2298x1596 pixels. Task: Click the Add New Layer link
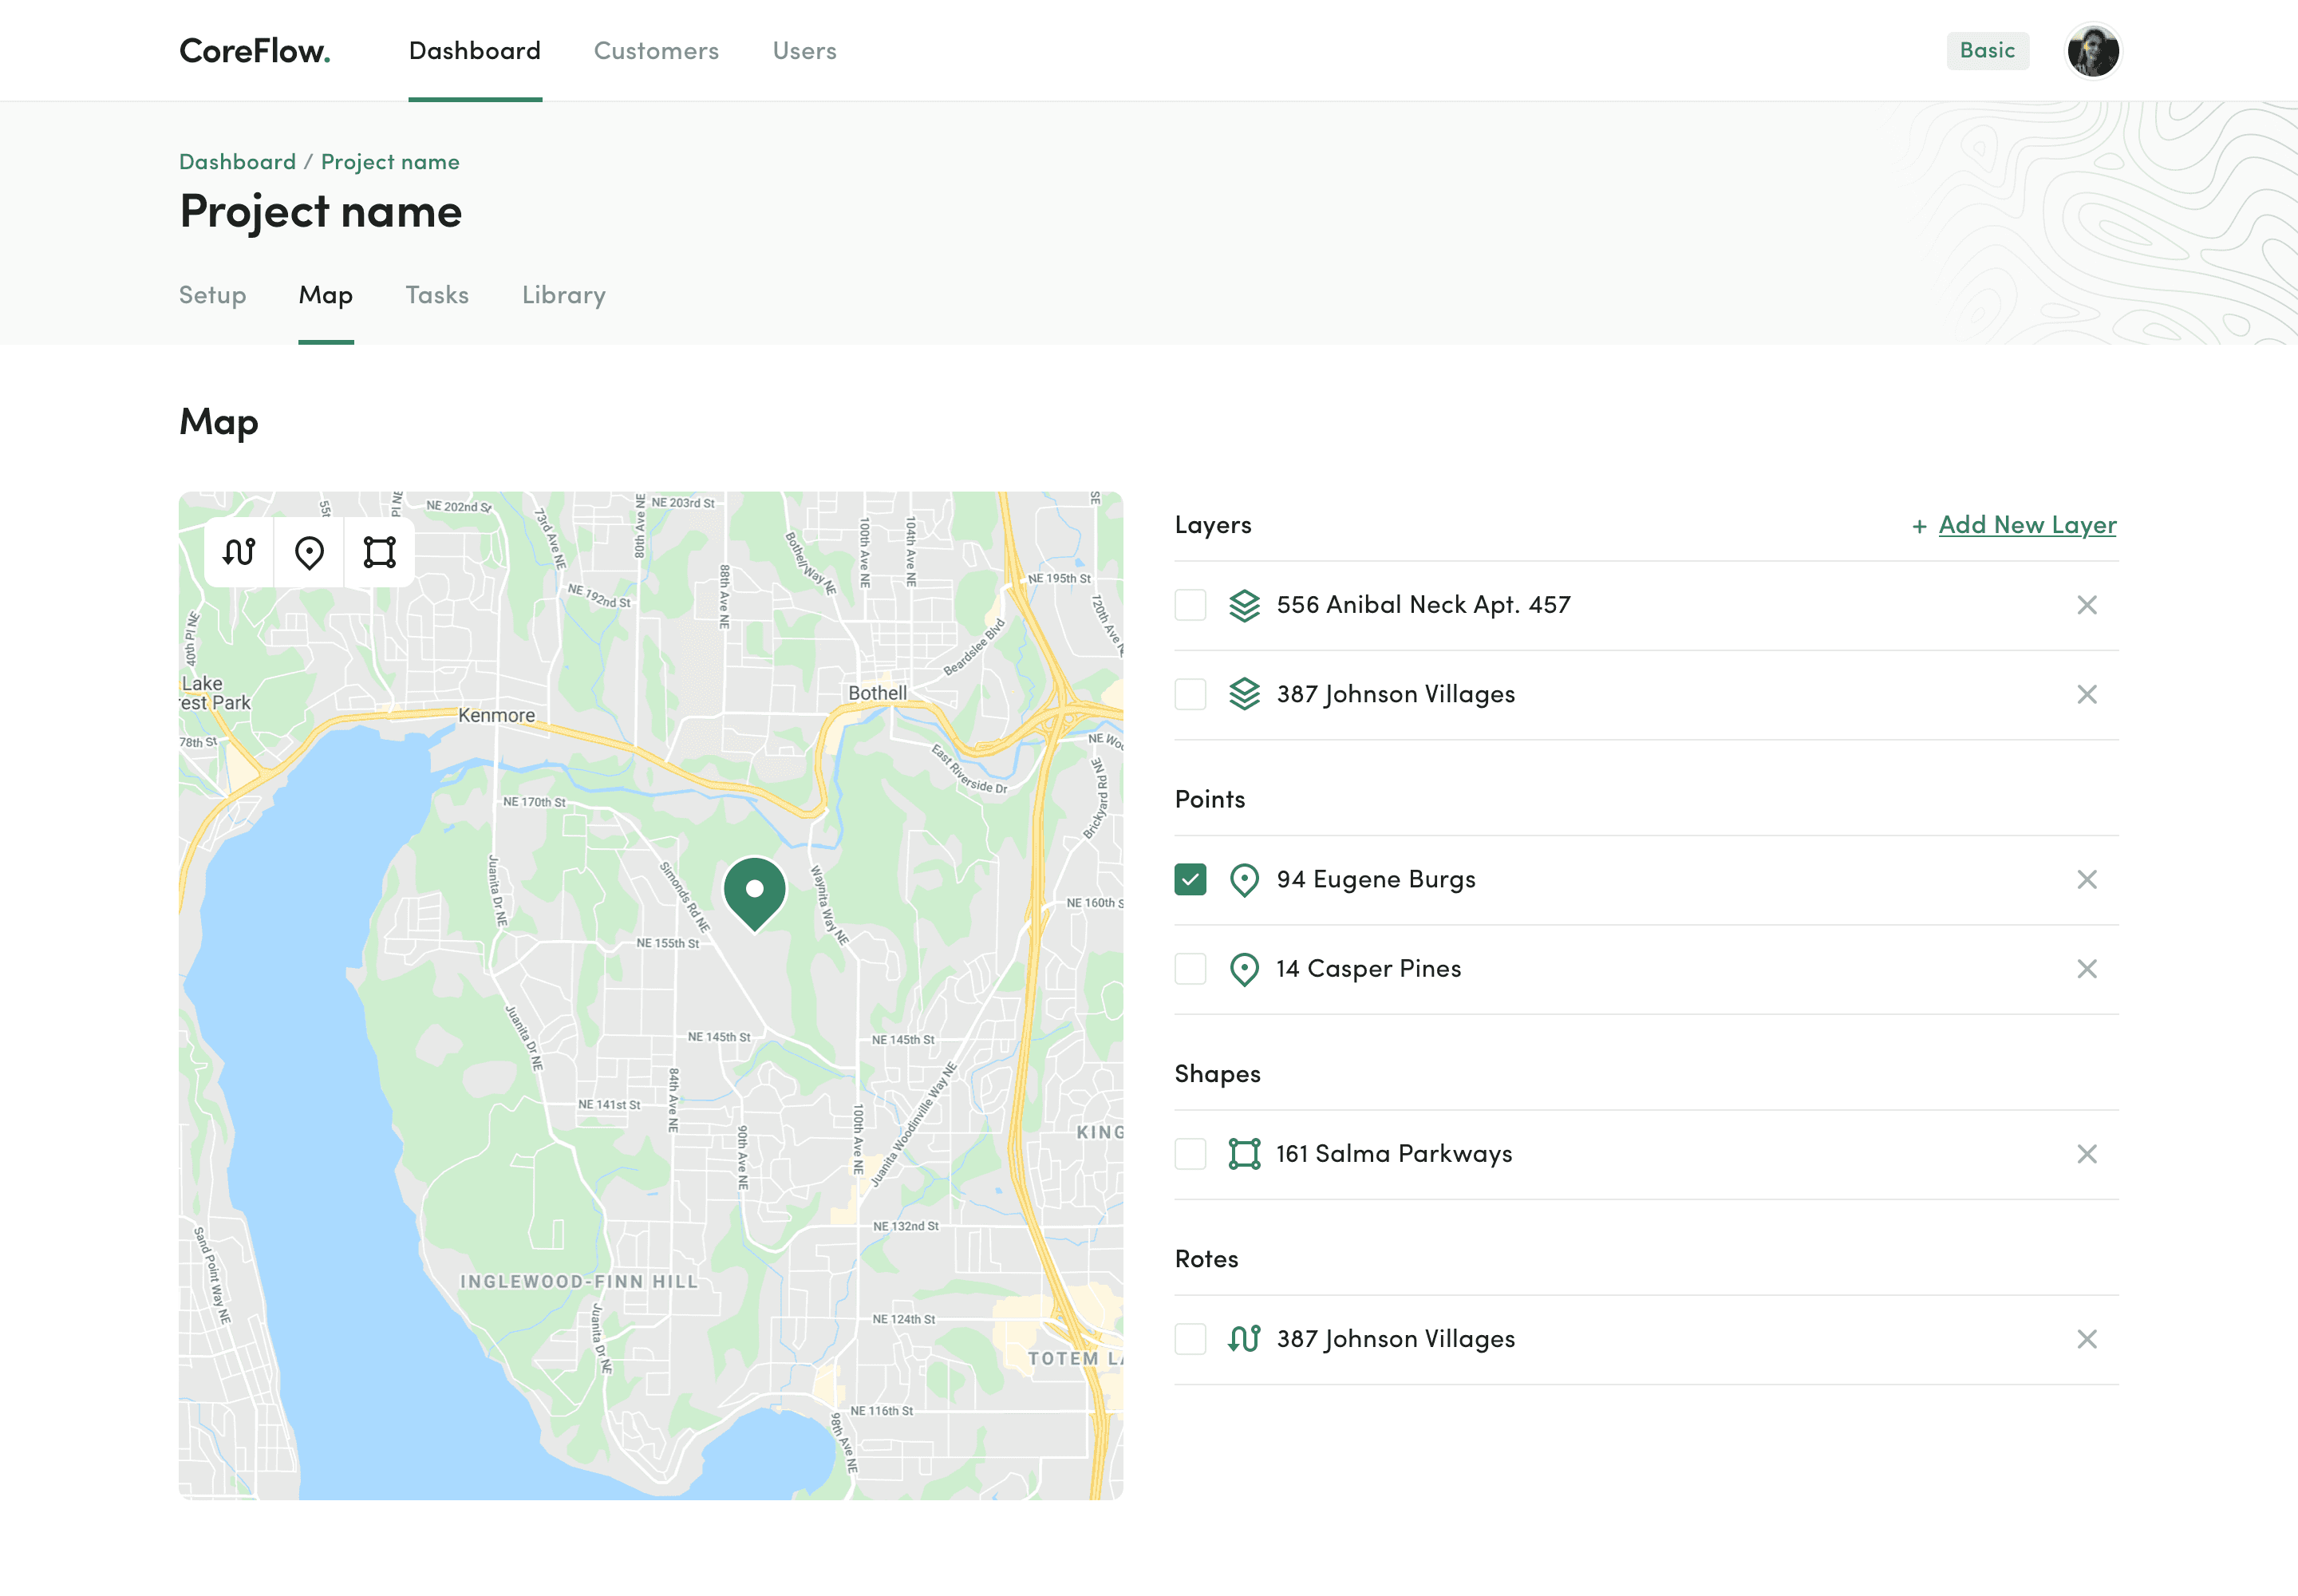2027,525
